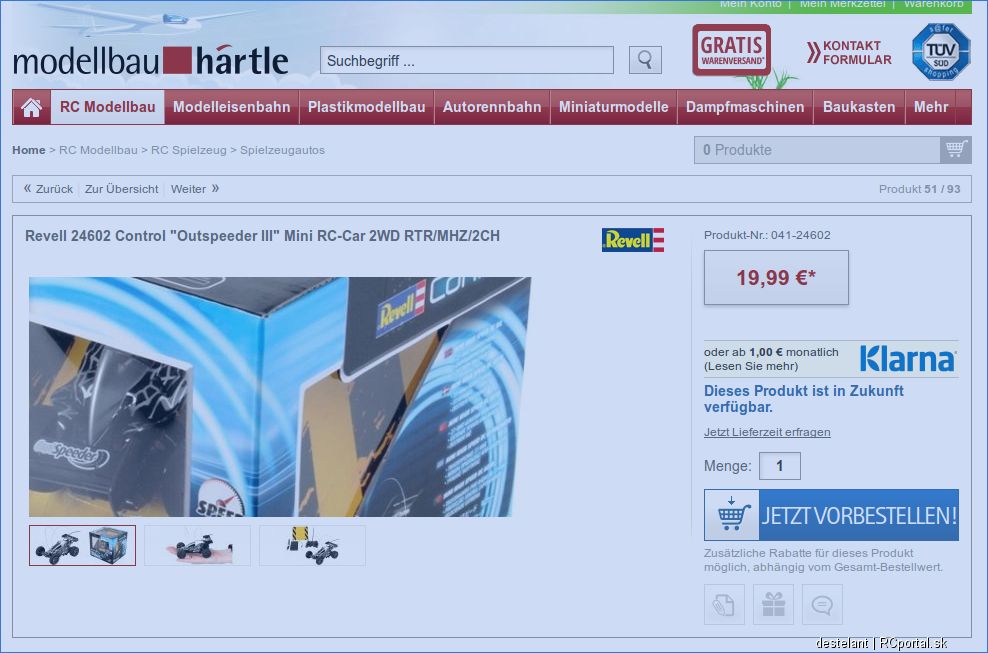Click Zur Übersicht link
988x653 pixels.
122,189
